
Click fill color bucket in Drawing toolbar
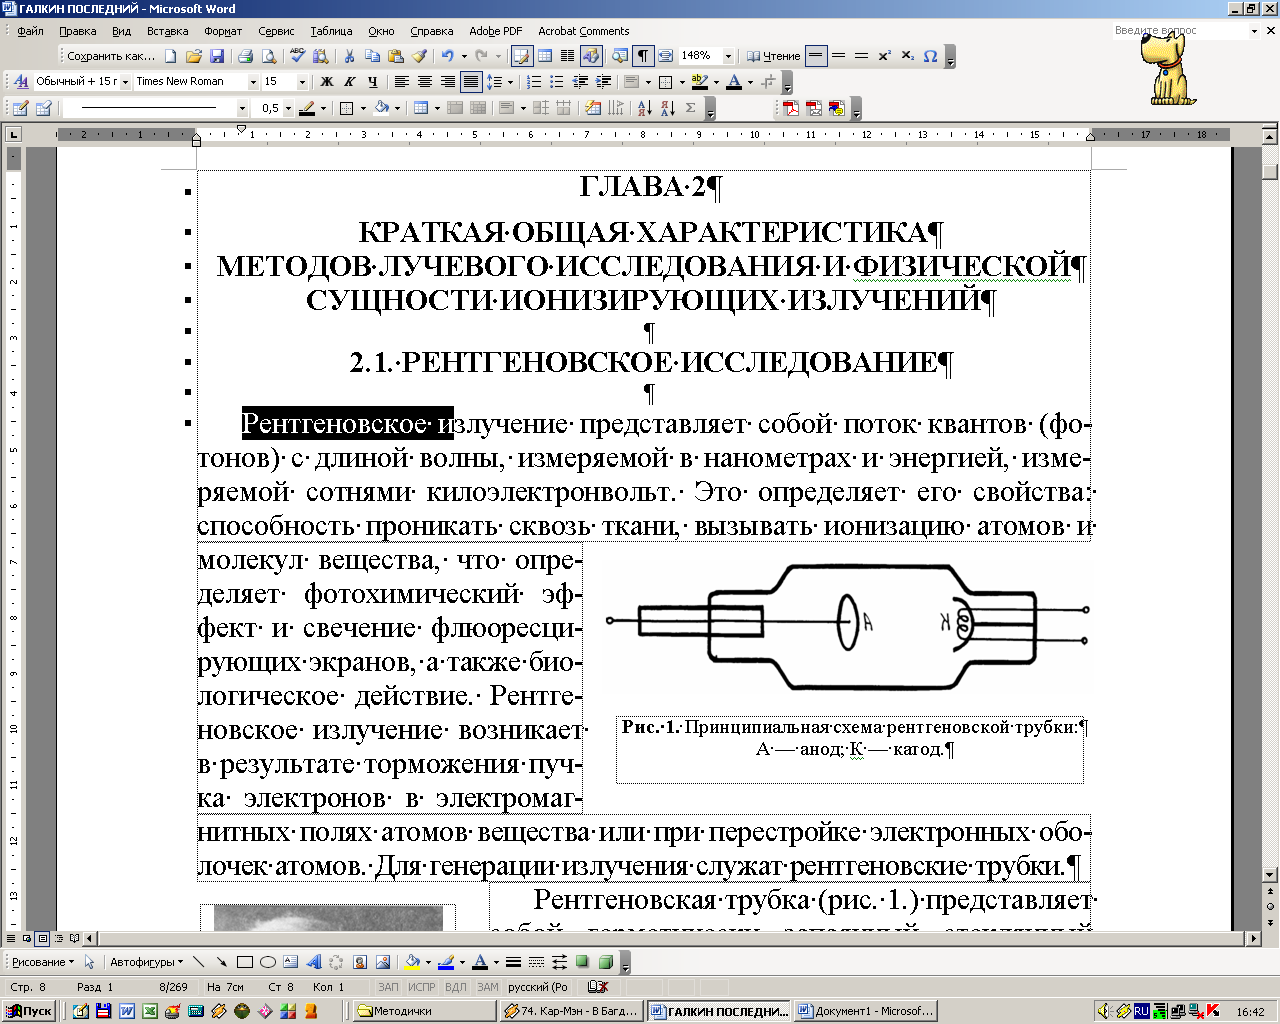tap(411, 962)
